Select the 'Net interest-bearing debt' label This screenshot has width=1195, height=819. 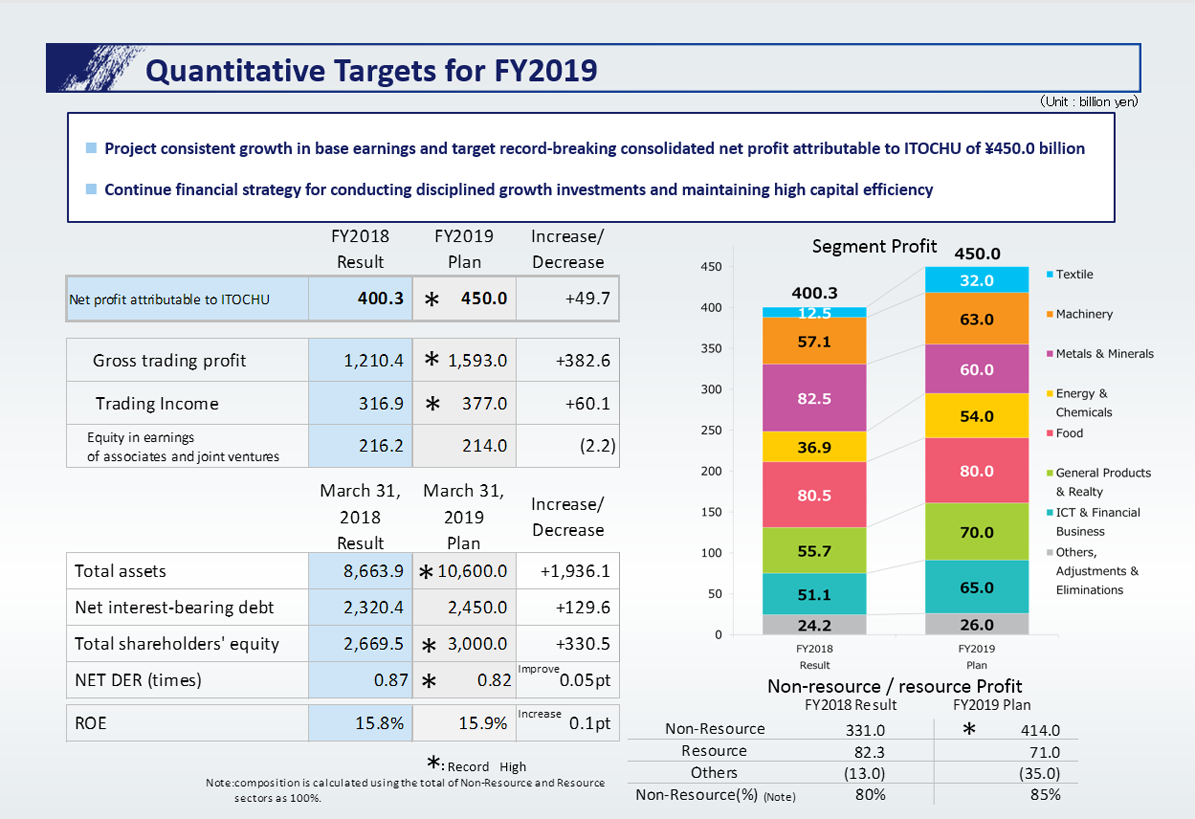click(x=175, y=607)
